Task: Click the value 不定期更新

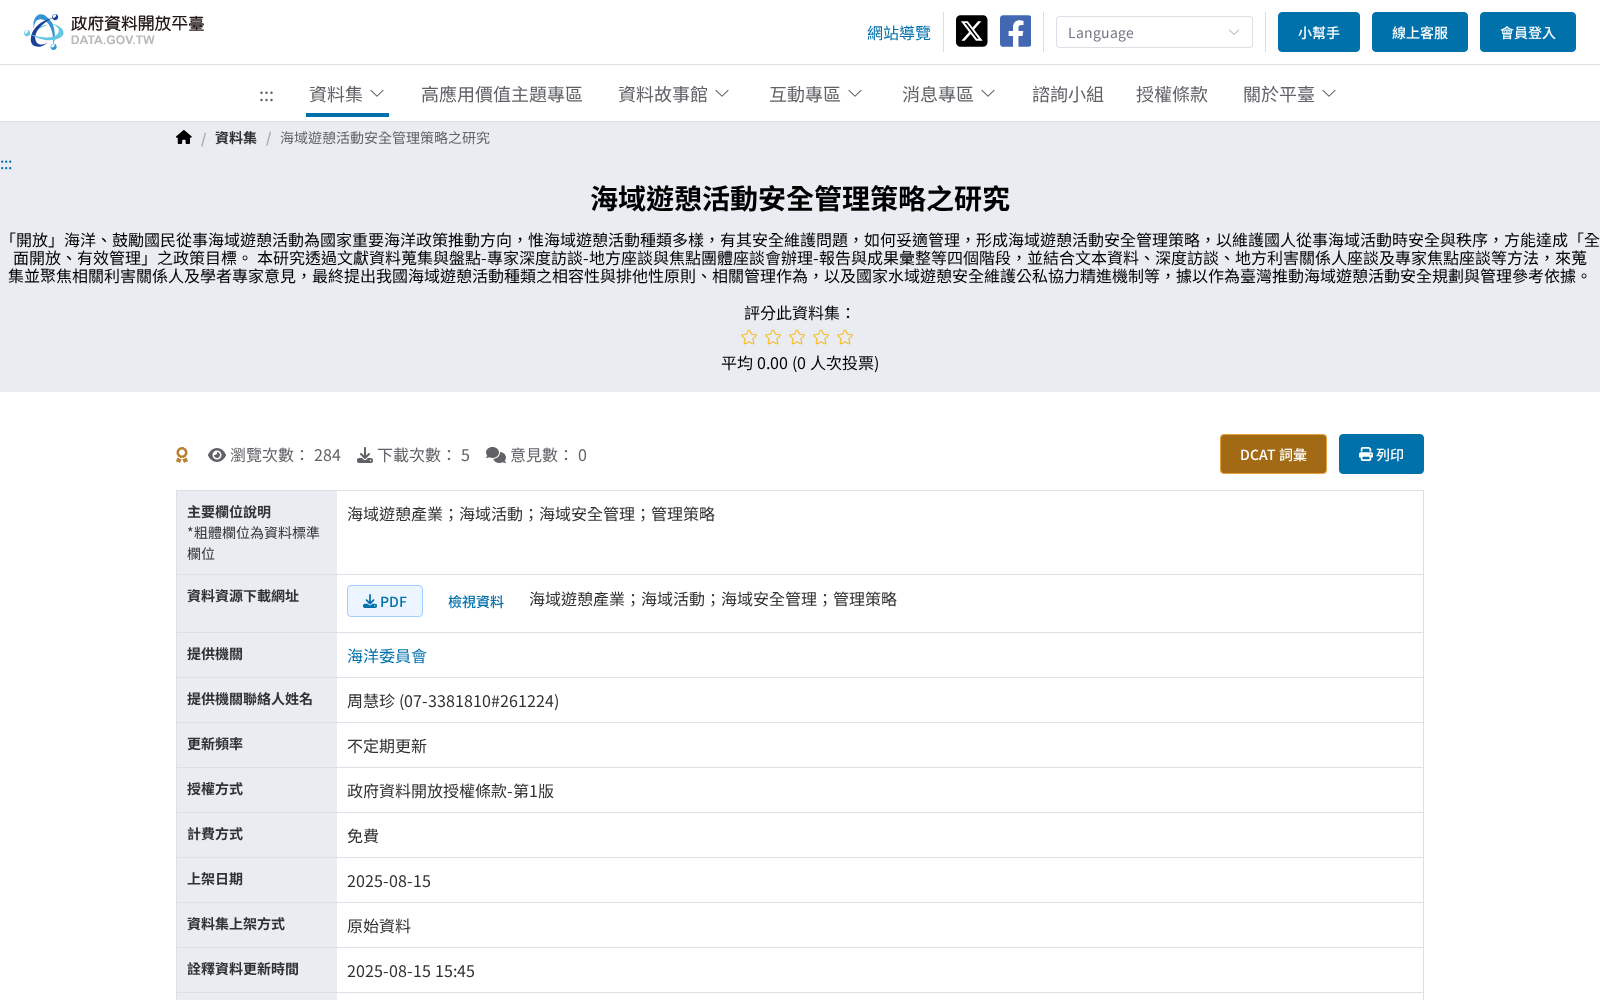Action: (x=387, y=746)
